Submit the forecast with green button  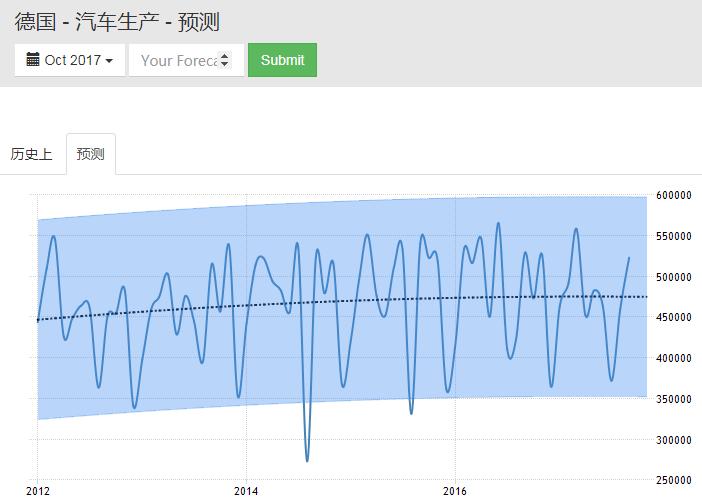[x=283, y=60]
